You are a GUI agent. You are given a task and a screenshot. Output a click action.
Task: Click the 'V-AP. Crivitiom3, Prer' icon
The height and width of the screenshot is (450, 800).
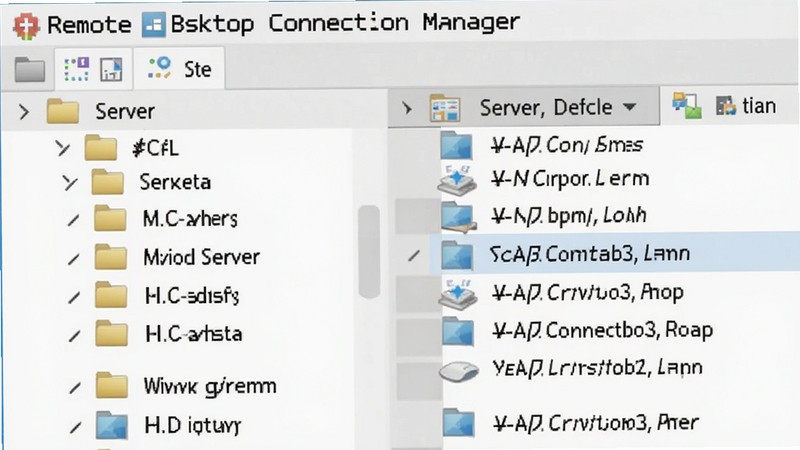click(x=459, y=423)
